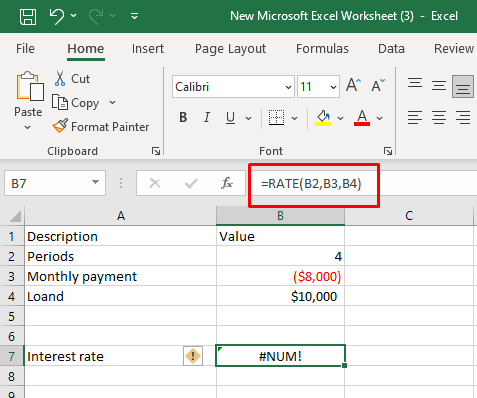Click the Select All corner triangle
Image resolution: width=477 pixels, height=398 pixels.
15,216
